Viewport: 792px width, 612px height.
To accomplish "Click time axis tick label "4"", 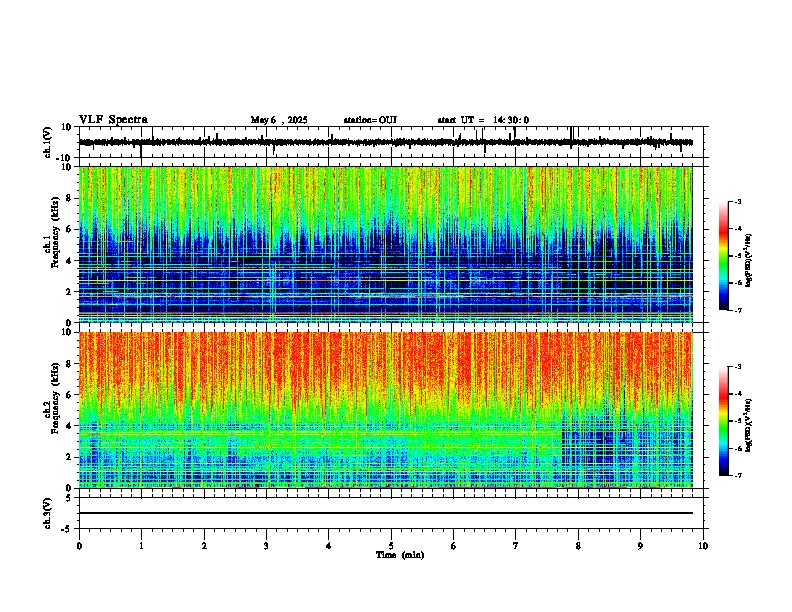I will (329, 546).
